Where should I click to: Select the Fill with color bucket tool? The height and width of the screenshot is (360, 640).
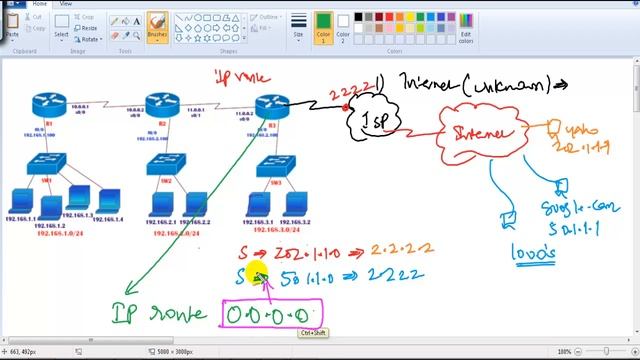pyautogui.click(x=126, y=21)
